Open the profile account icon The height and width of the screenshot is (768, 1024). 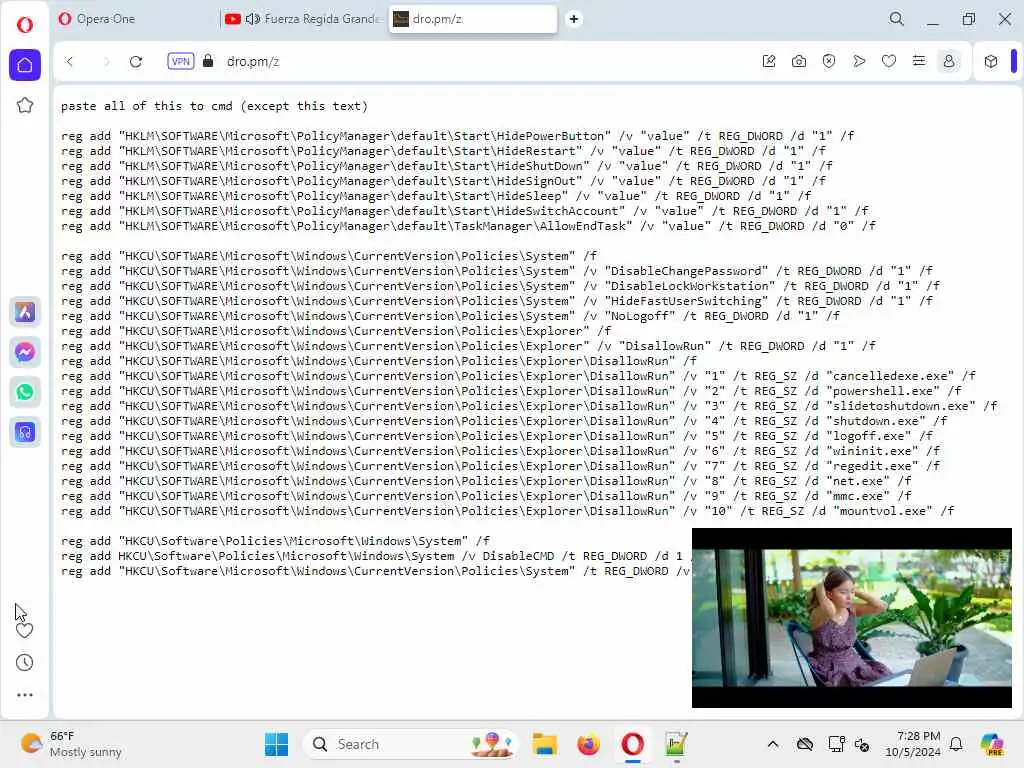click(x=949, y=61)
